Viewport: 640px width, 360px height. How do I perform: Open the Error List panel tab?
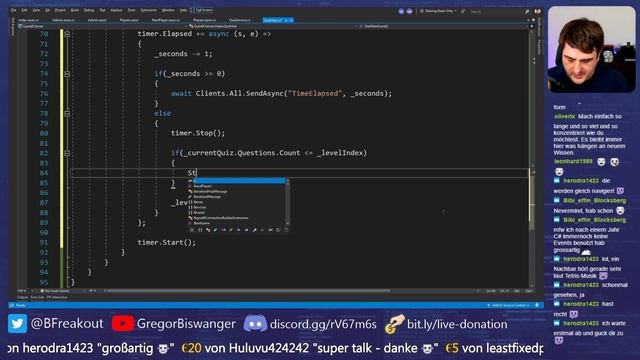coord(37,297)
